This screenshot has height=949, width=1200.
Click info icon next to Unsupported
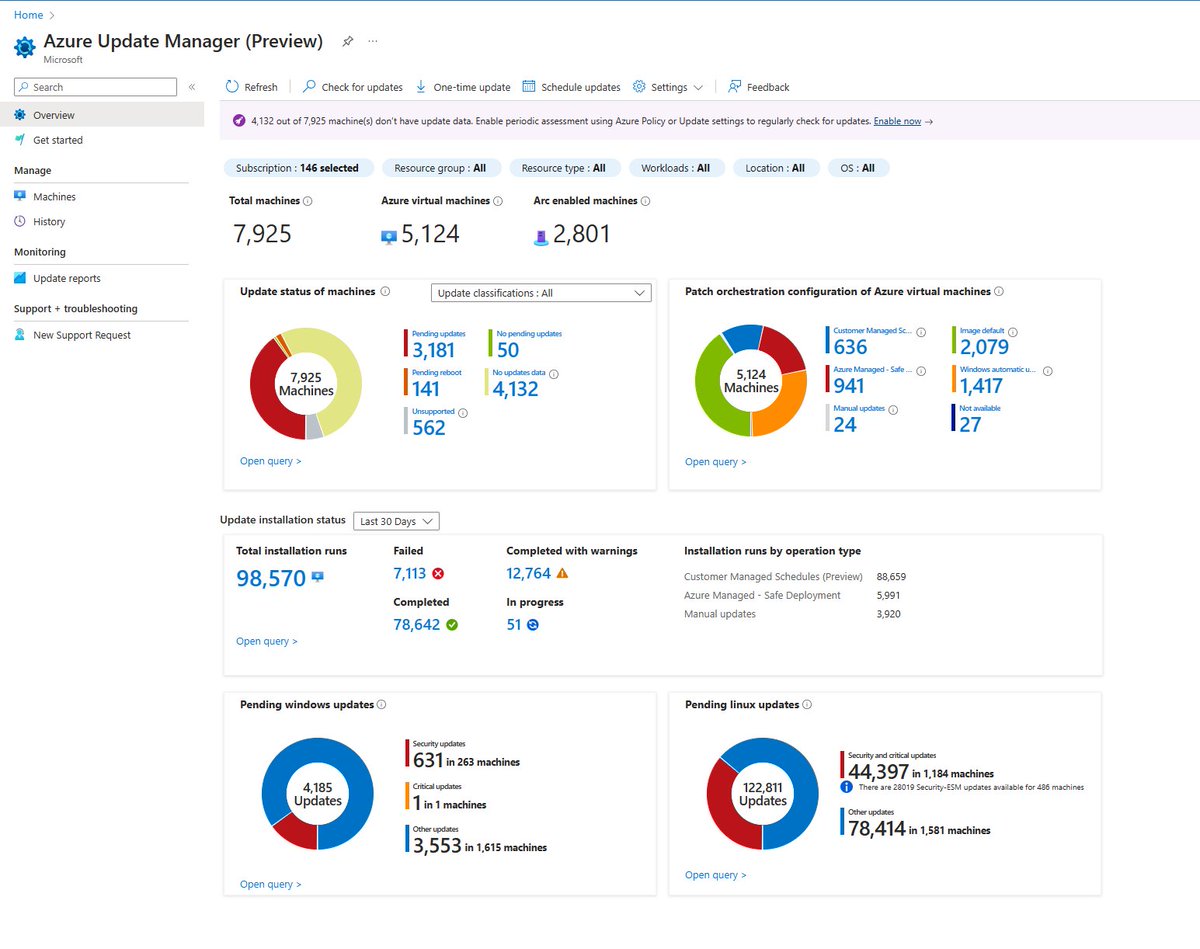(463, 412)
